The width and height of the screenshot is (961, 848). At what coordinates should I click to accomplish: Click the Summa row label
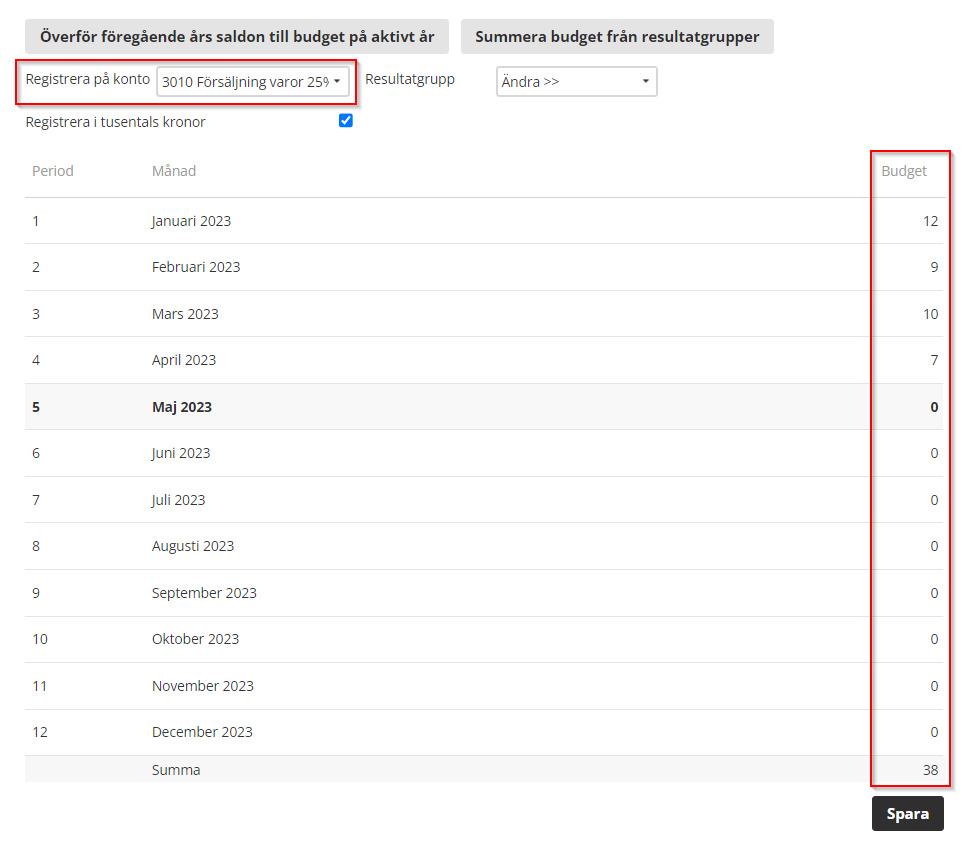click(176, 770)
